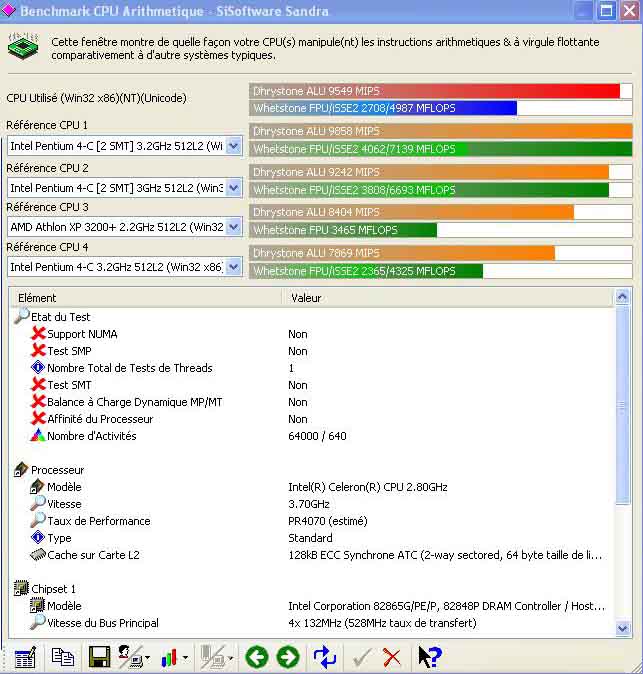Image resolution: width=643 pixels, height=674 pixels.
Task: Click the copy pages toolbar icon
Action: (63, 657)
